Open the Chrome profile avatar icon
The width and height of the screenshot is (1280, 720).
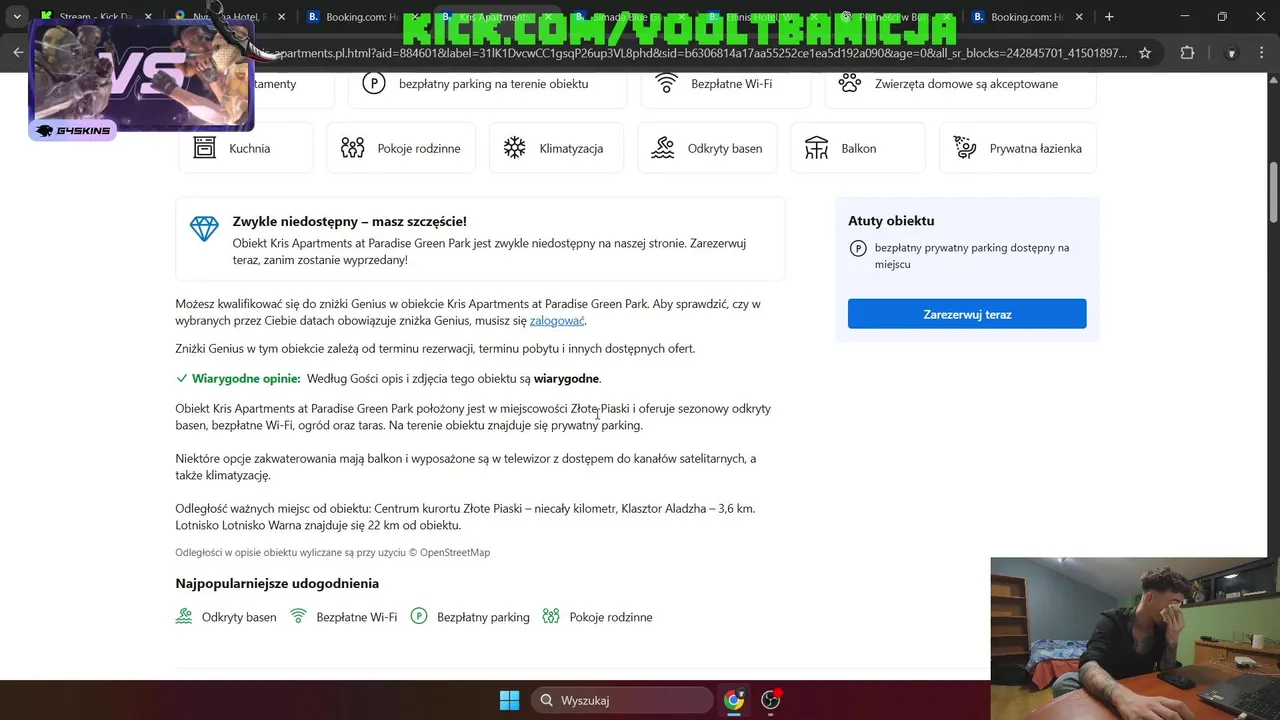[1232, 53]
